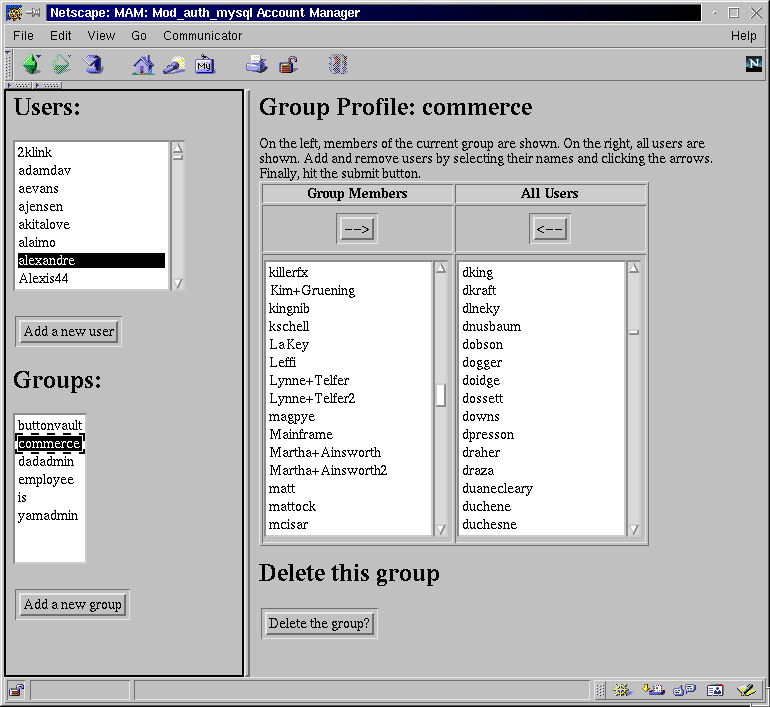Image resolution: width=770 pixels, height=707 pixels.
Task: Open the View menu
Action: pyautogui.click(x=101, y=36)
